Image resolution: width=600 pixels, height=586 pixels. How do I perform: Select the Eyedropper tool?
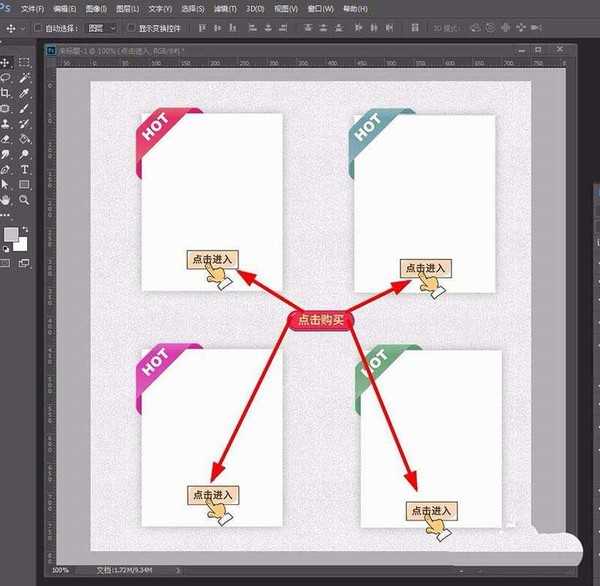coord(24,93)
